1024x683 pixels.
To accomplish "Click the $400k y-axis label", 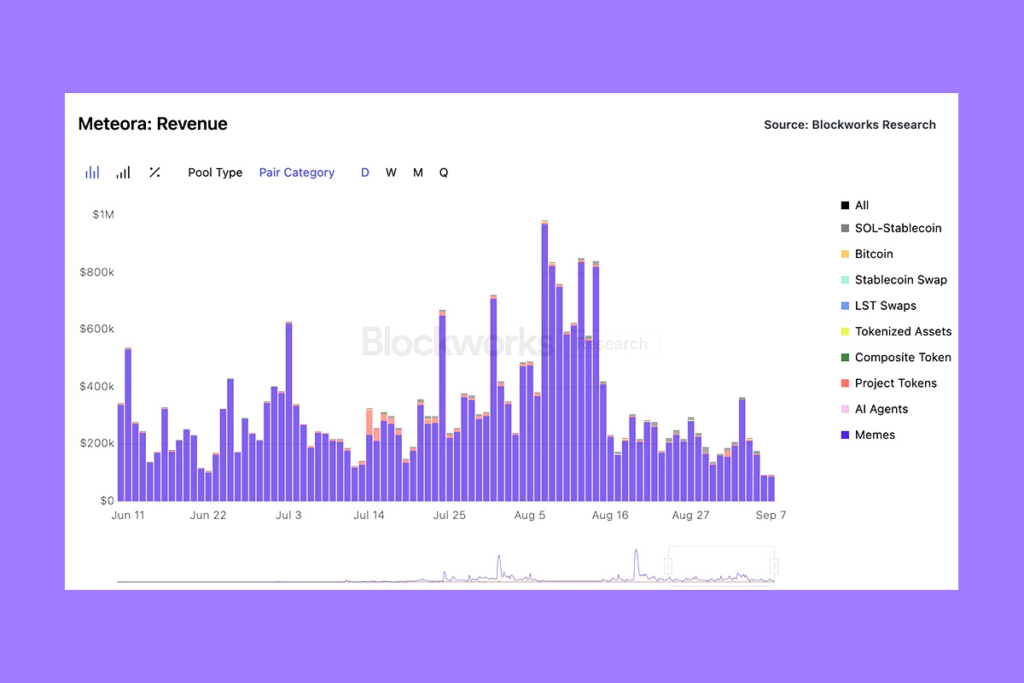I will 97,386.
